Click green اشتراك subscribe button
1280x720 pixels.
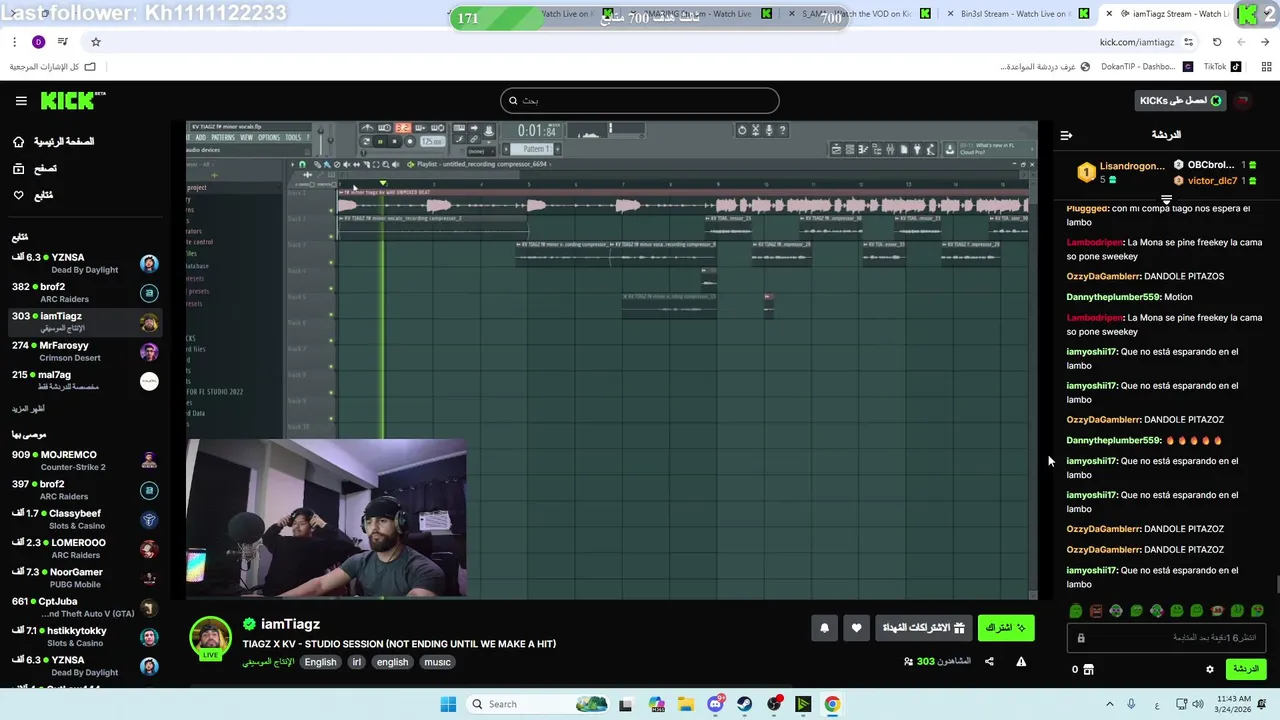click(x=1005, y=628)
